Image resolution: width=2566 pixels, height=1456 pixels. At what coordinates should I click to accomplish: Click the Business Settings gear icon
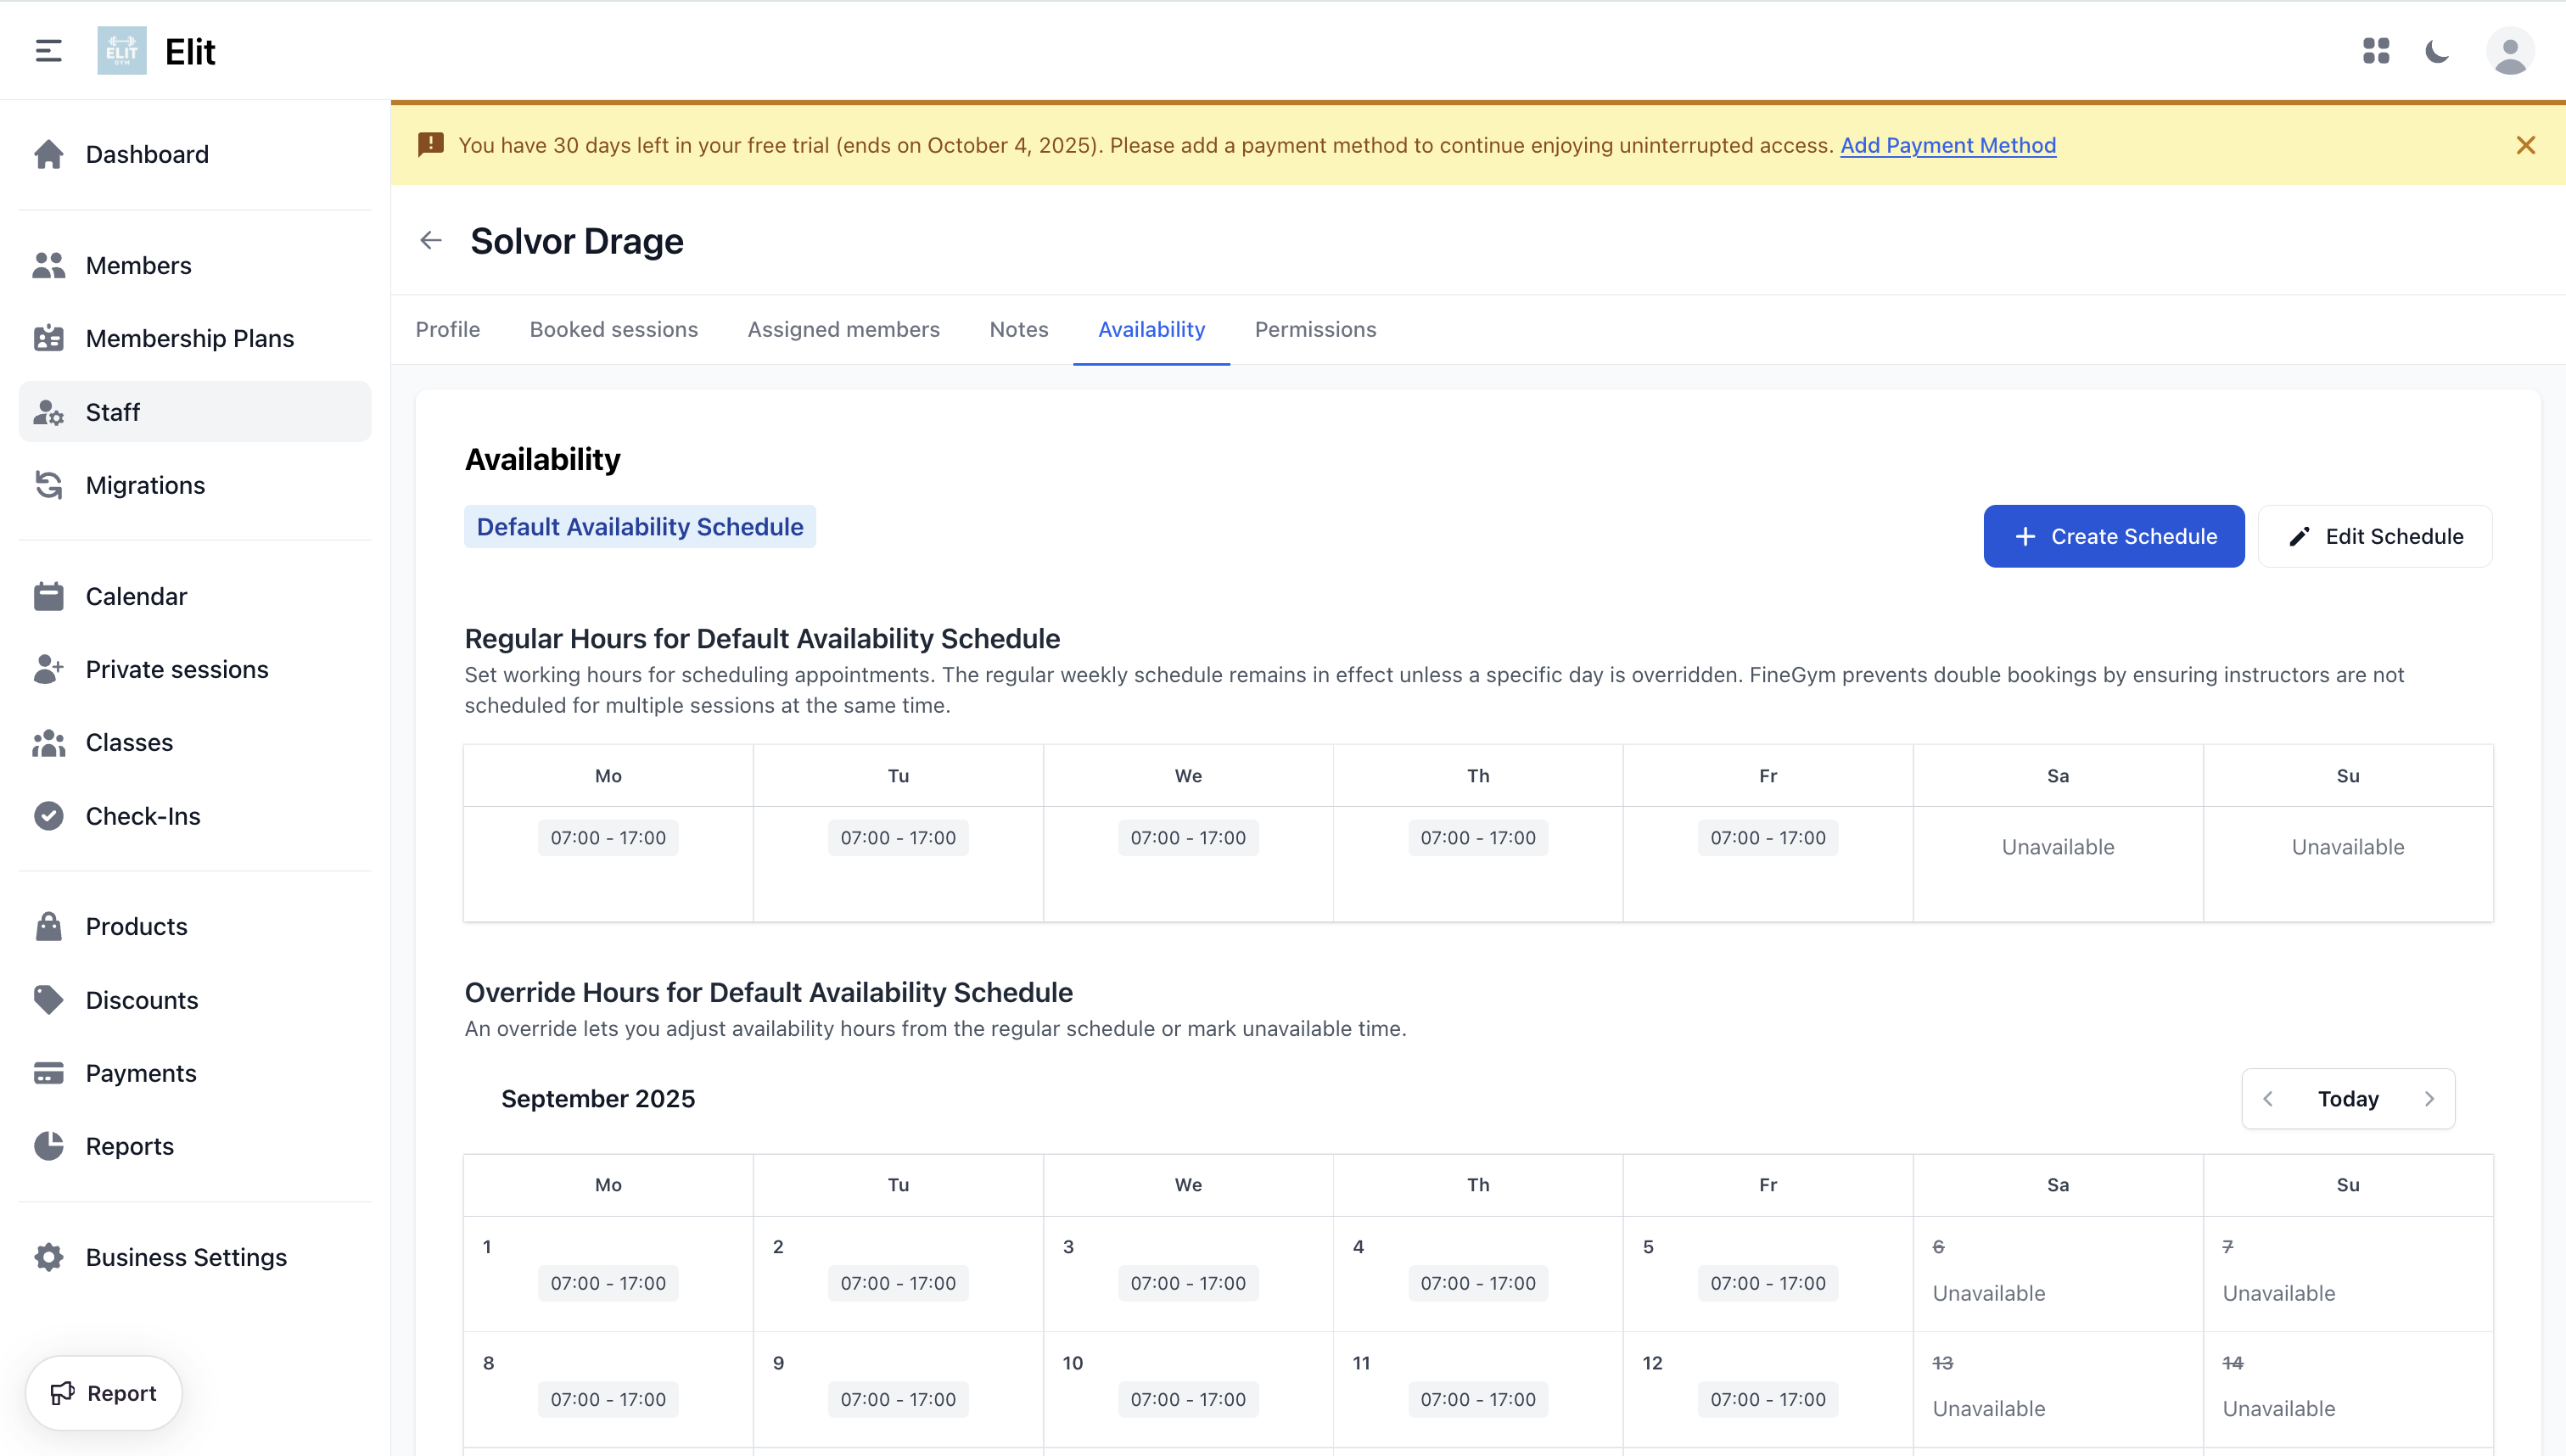tap(48, 1257)
